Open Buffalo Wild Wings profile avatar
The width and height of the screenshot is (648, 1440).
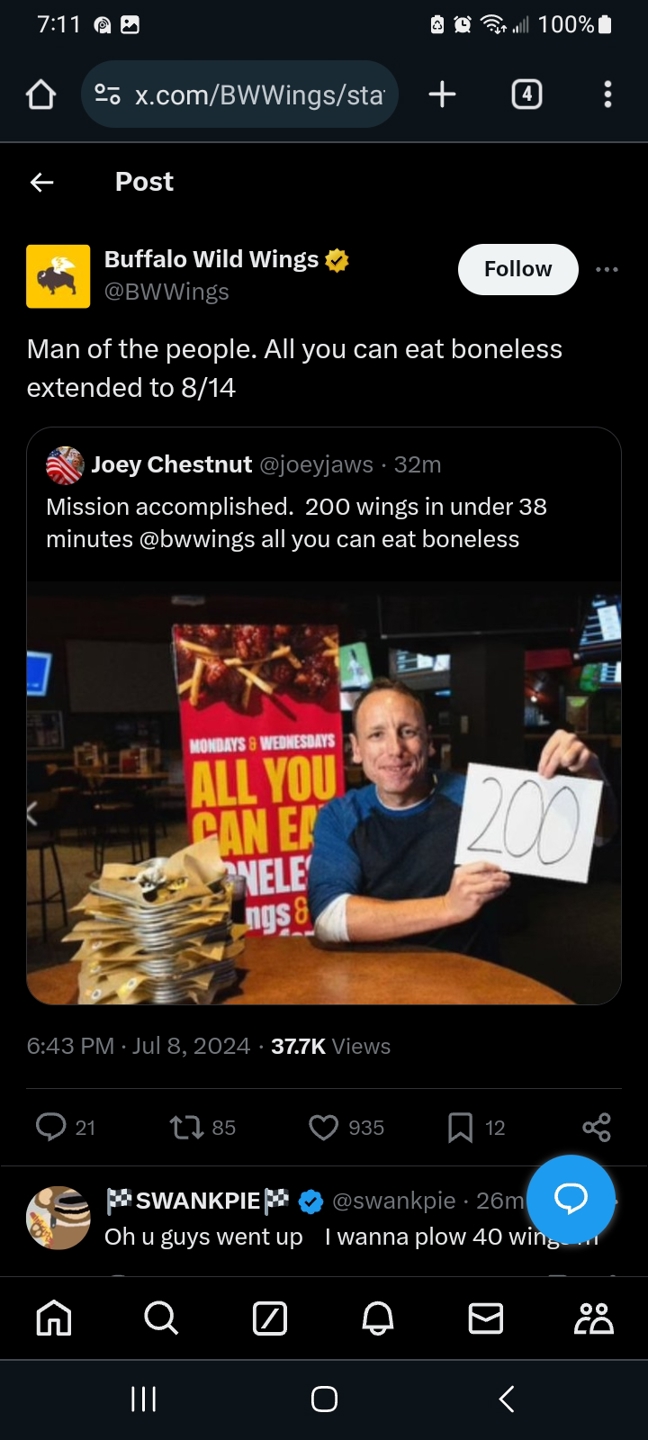pyautogui.click(x=58, y=276)
